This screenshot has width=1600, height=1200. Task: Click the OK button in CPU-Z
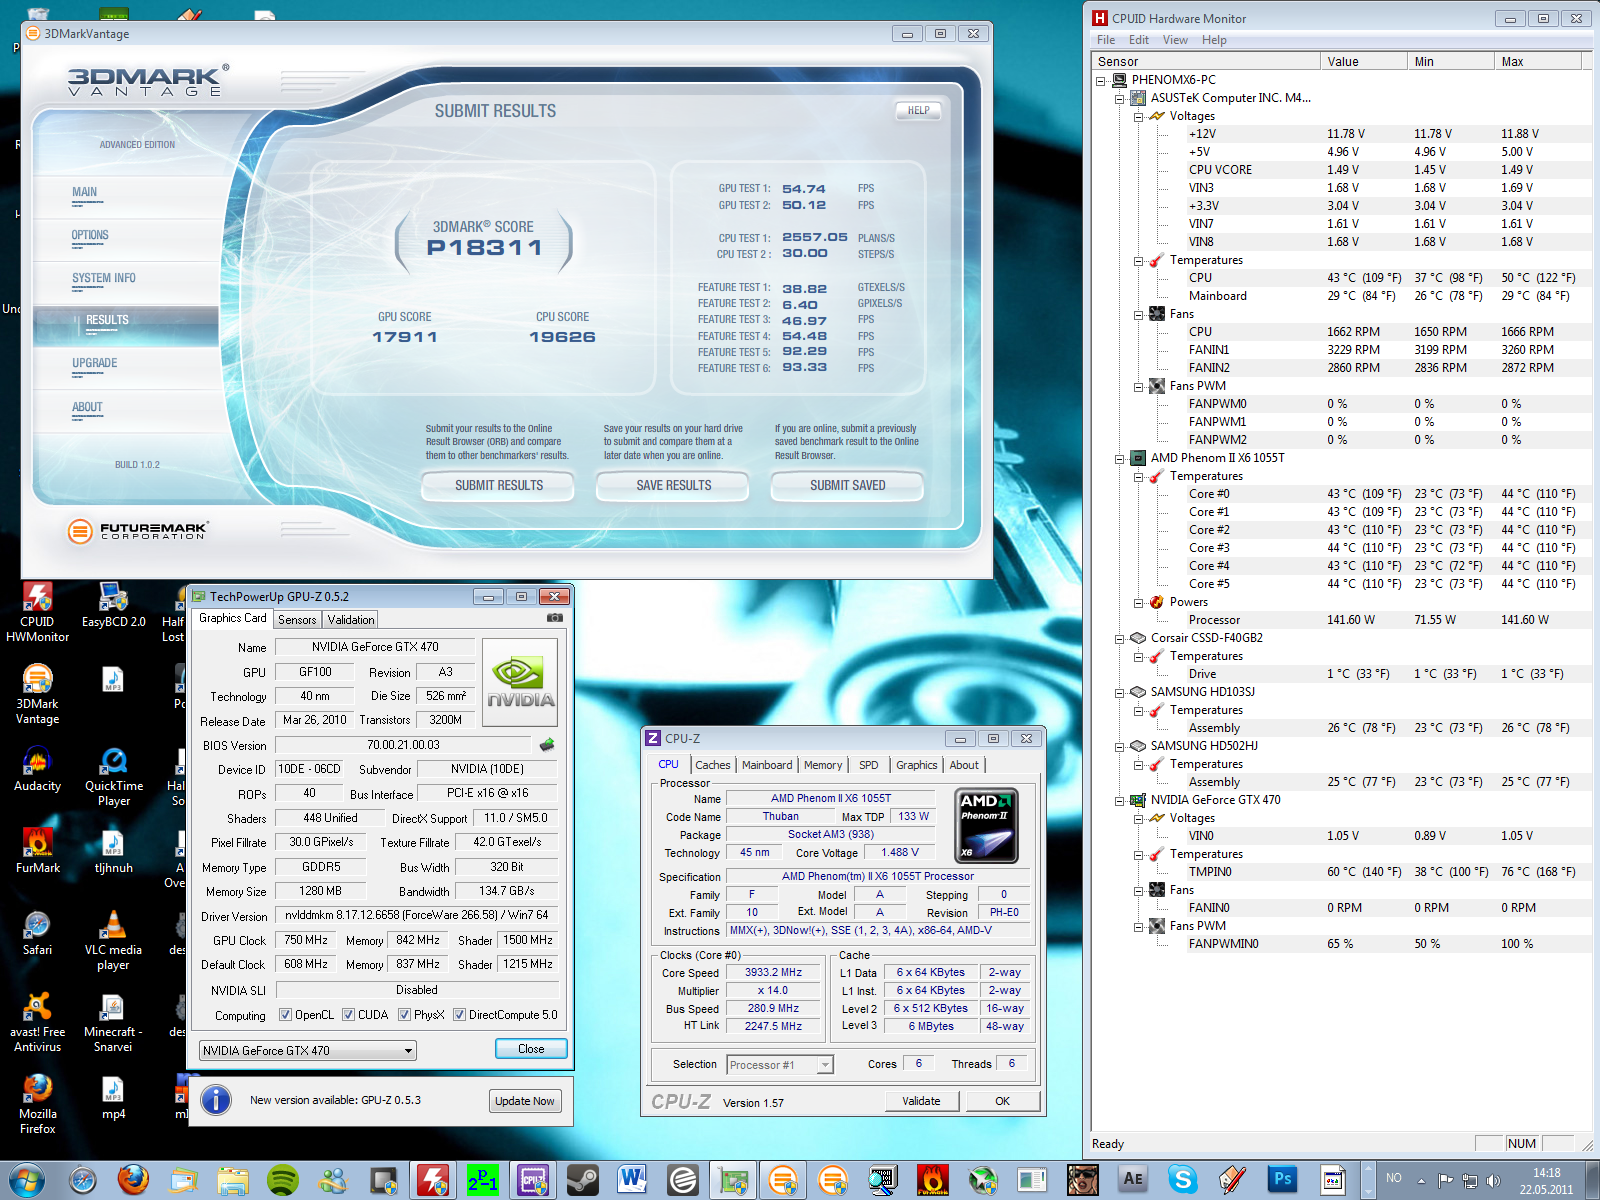tap(1003, 1101)
